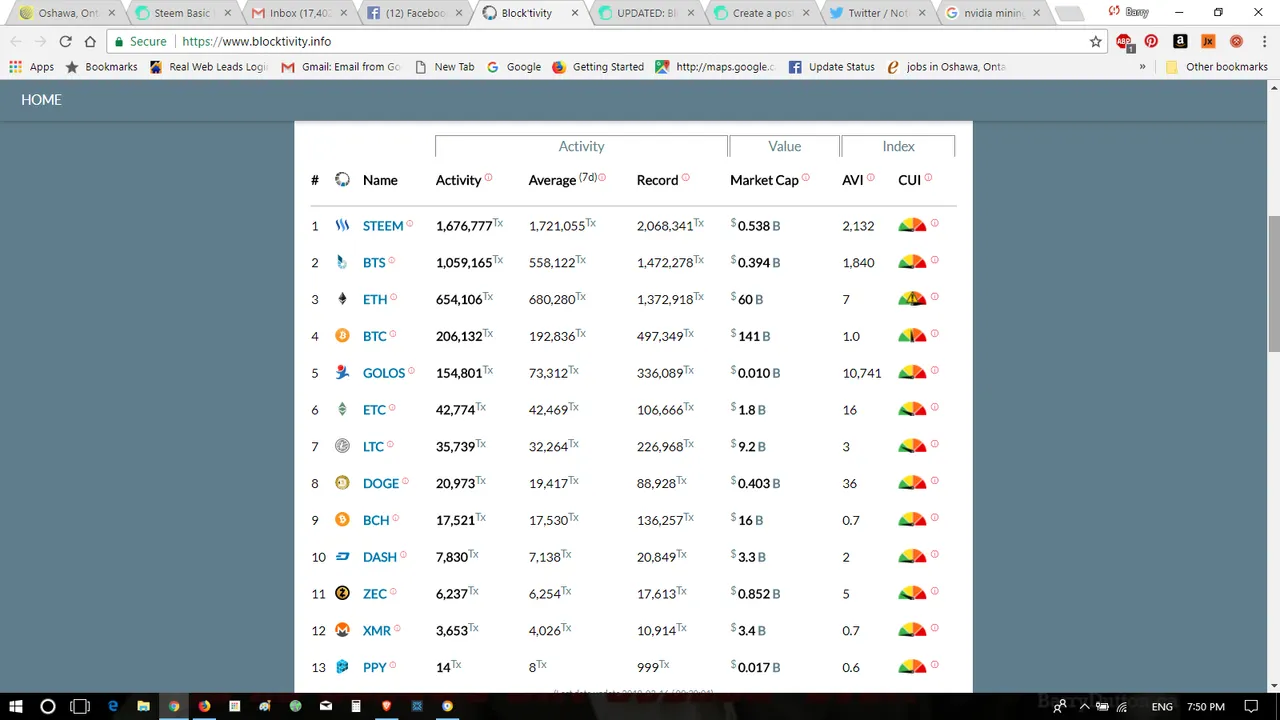The width and height of the screenshot is (1280, 720).
Task: Click the BTC orange logo icon
Action: 342,336
